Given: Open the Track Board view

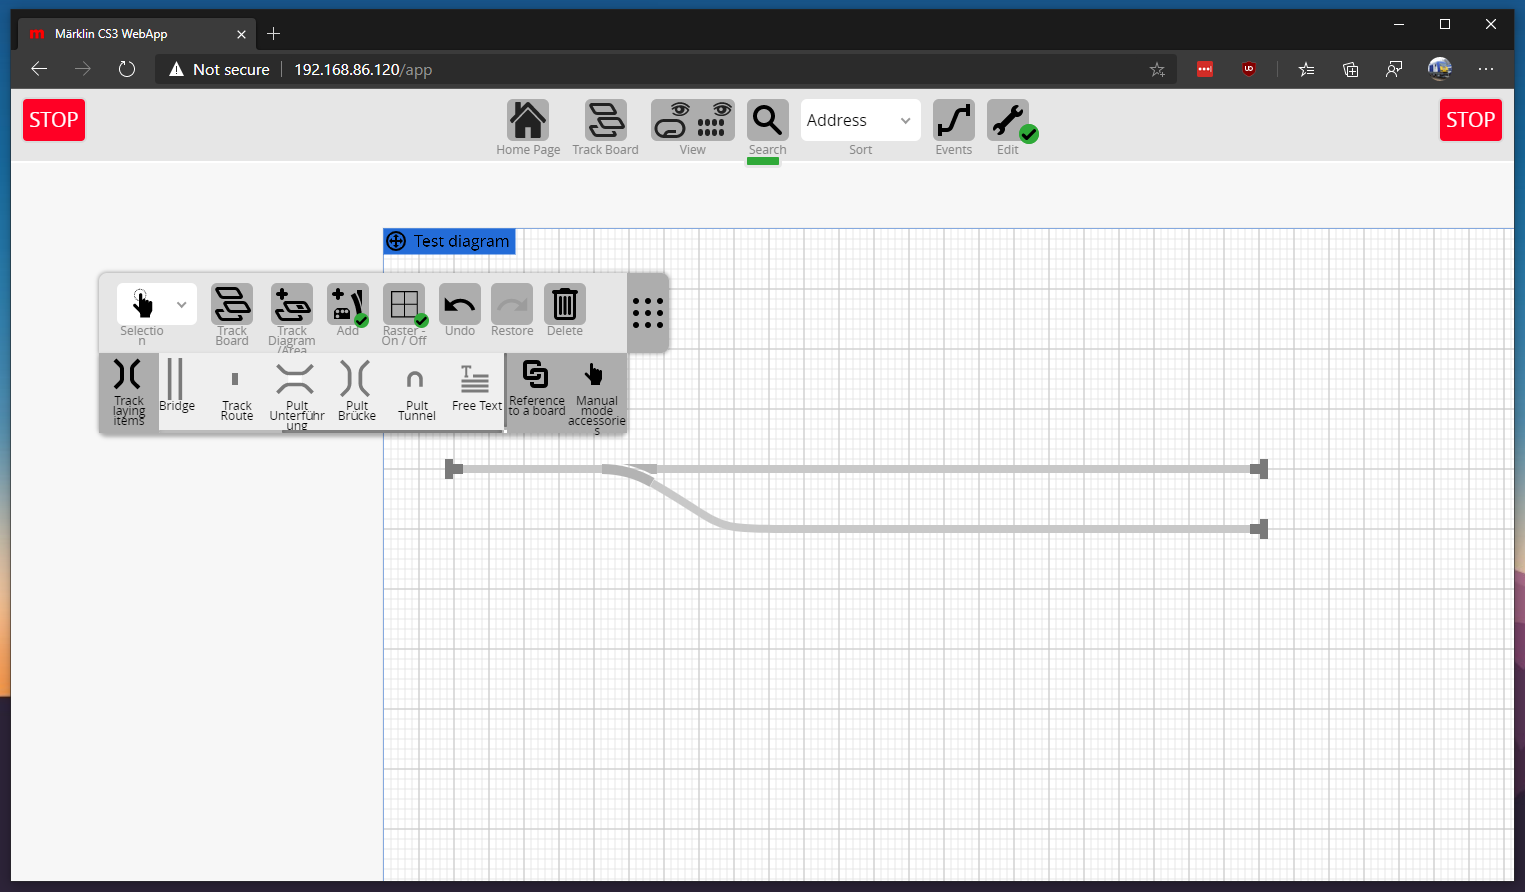Looking at the screenshot, I should coord(606,120).
